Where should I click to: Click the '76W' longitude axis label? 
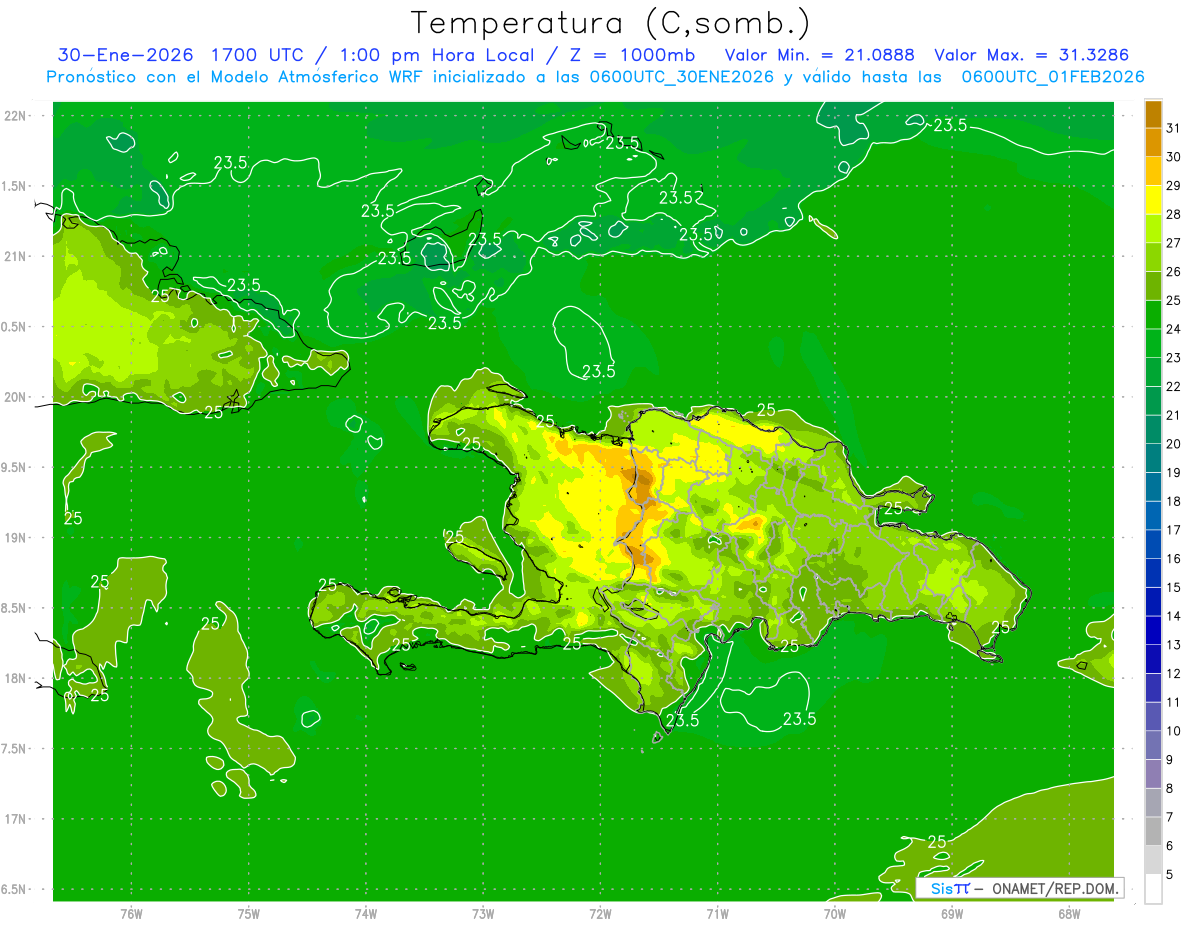point(131,914)
